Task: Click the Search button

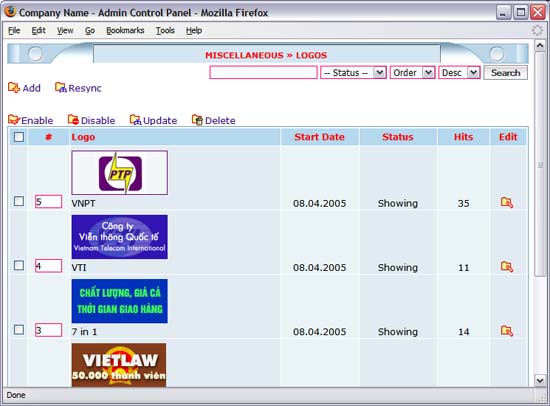Action: click(505, 73)
